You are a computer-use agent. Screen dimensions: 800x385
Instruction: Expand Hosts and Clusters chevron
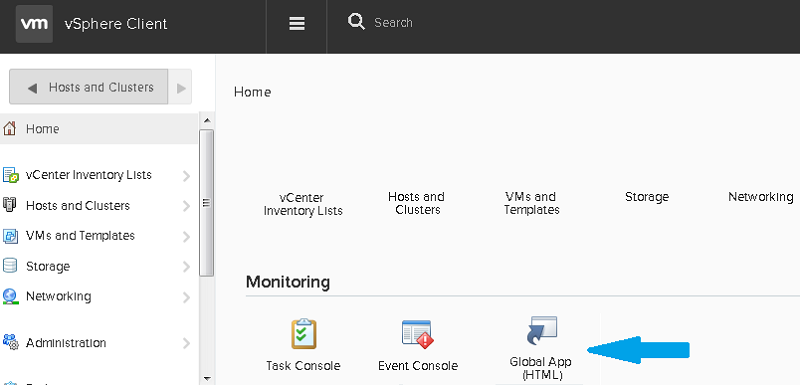point(186,207)
